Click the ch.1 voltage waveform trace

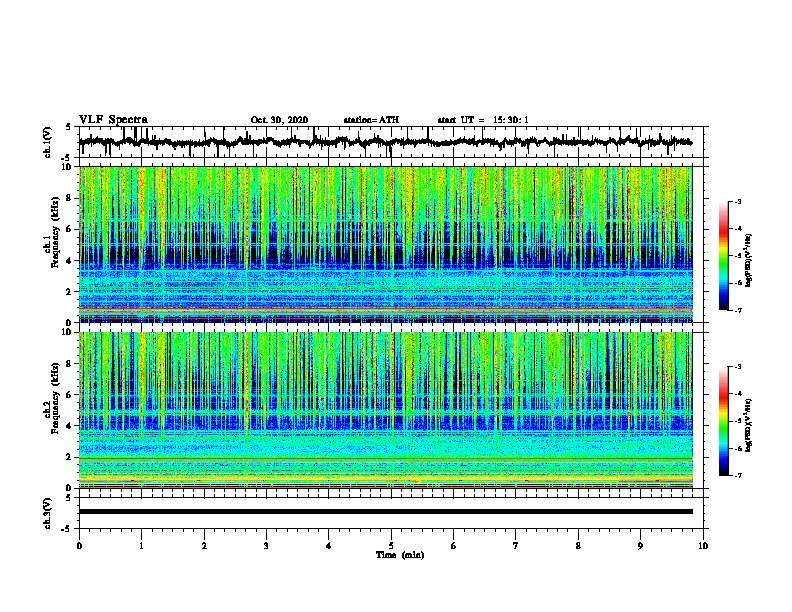pyautogui.click(x=385, y=142)
